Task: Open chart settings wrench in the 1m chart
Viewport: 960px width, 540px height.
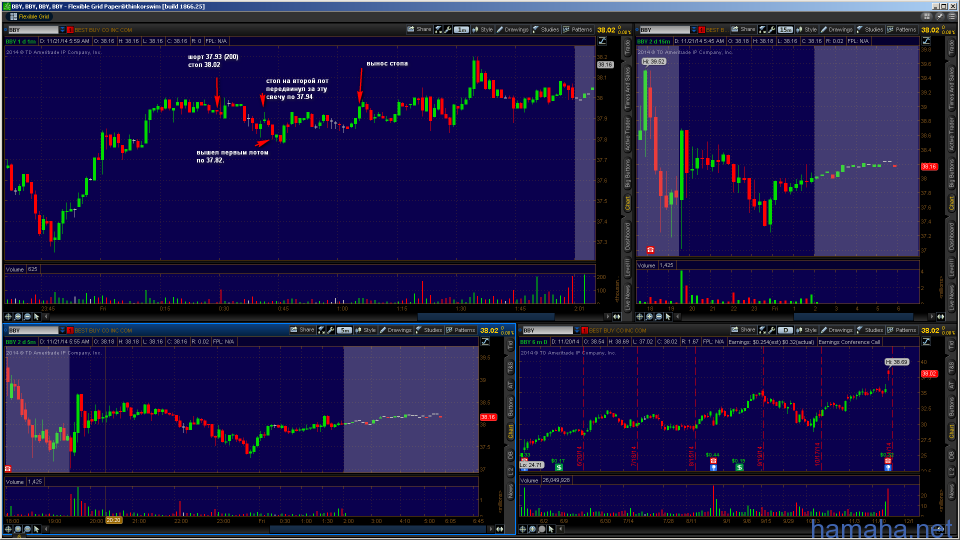Action: (448, 29)
